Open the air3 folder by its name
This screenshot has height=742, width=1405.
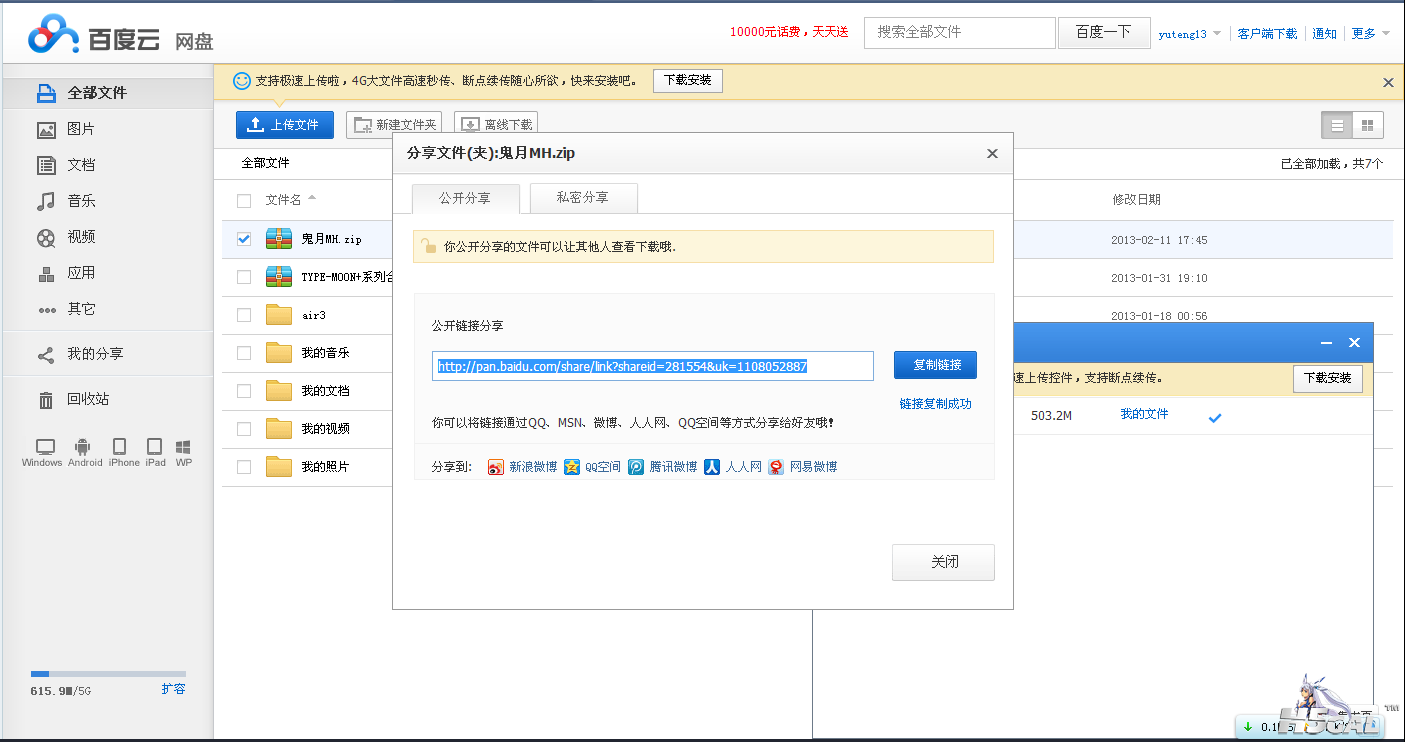pyautogui.click(x=314, y=316)
